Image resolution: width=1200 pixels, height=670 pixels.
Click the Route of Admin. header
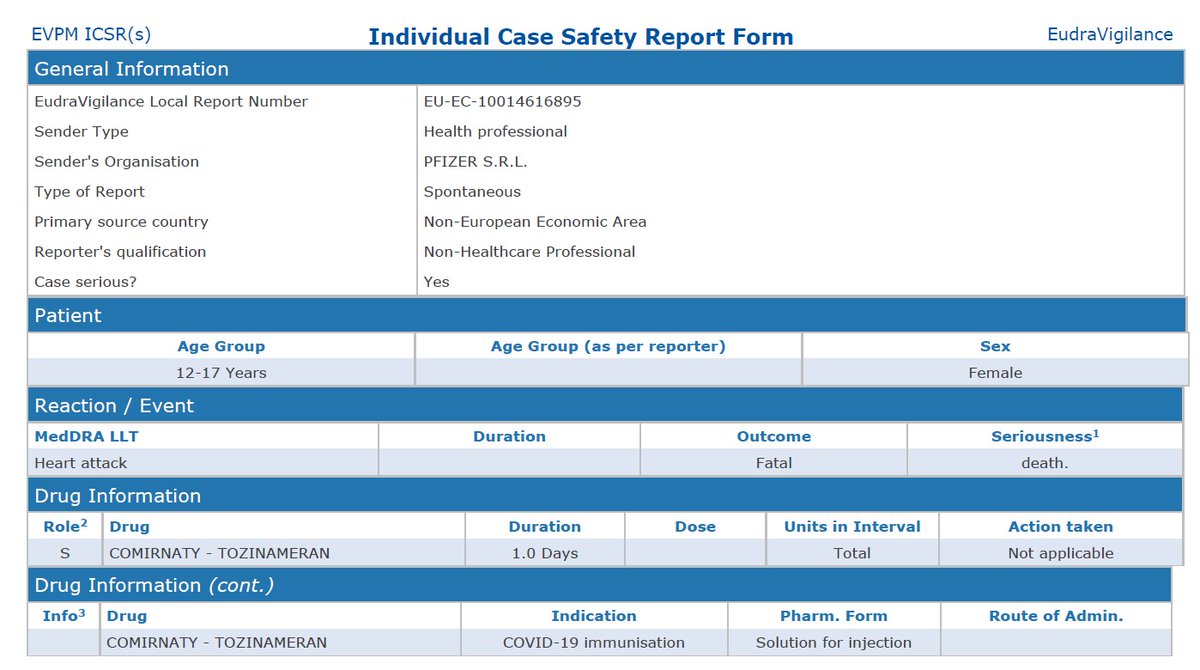(x=1056, y=616)
